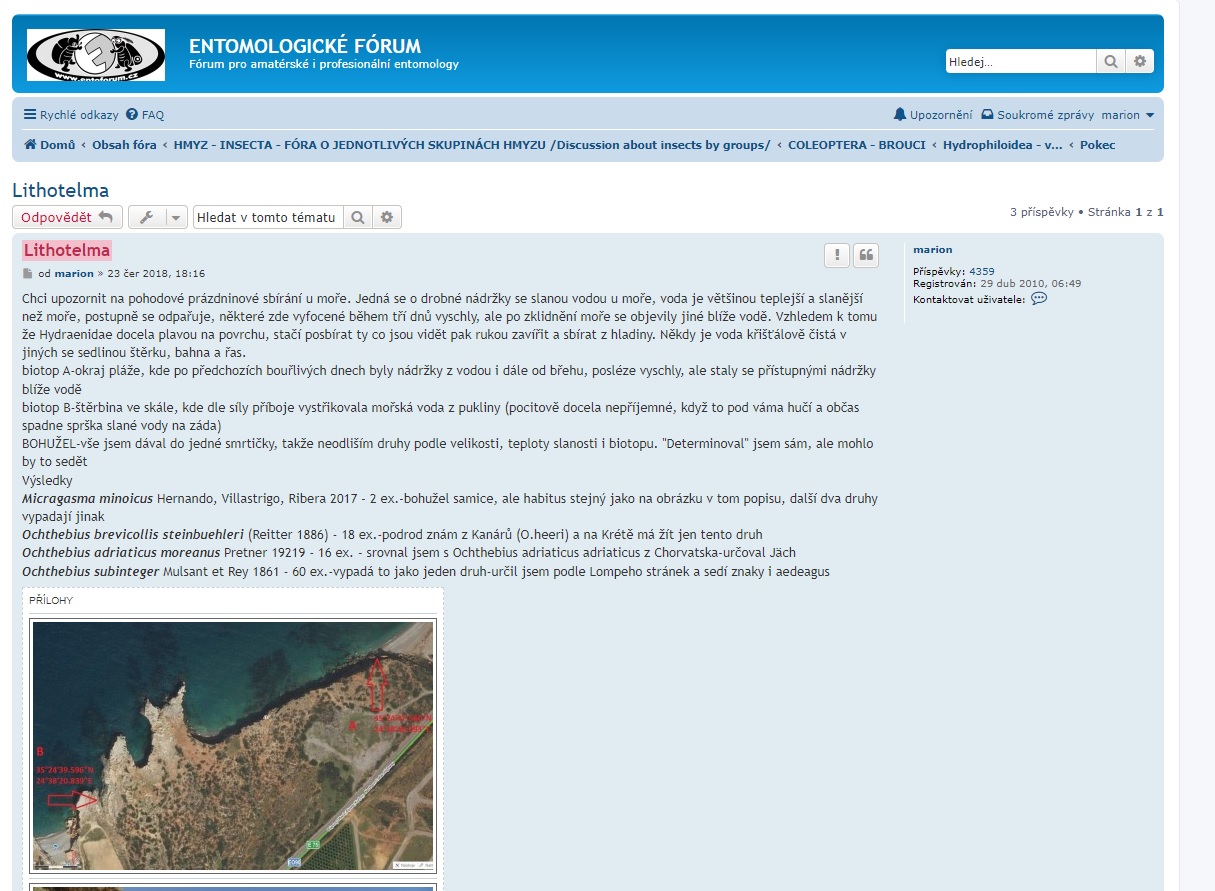Expand Rychlé odkazy quick links menu
This screenshot has width=1215, height=891.
[x=71, y=115]
